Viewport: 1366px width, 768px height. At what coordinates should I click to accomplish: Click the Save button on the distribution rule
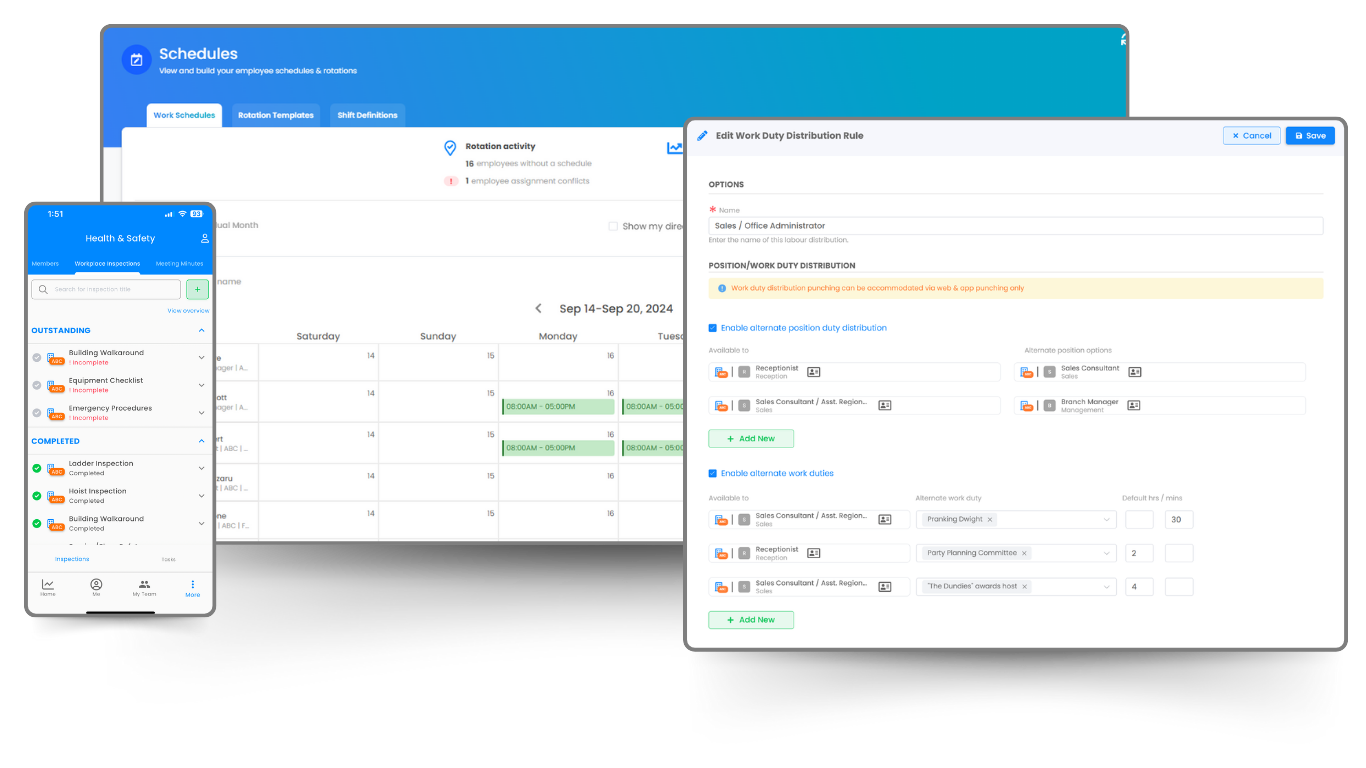1310,135
